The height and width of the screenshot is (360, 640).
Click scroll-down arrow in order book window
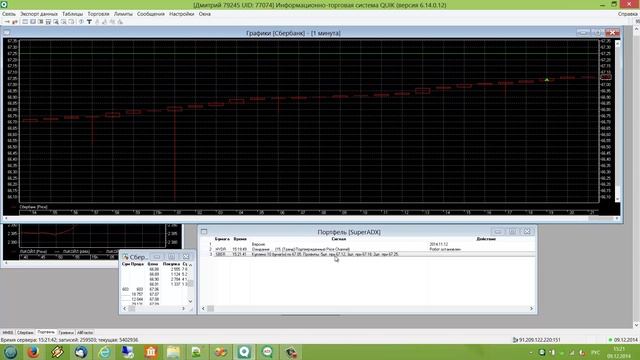[190, 301]
